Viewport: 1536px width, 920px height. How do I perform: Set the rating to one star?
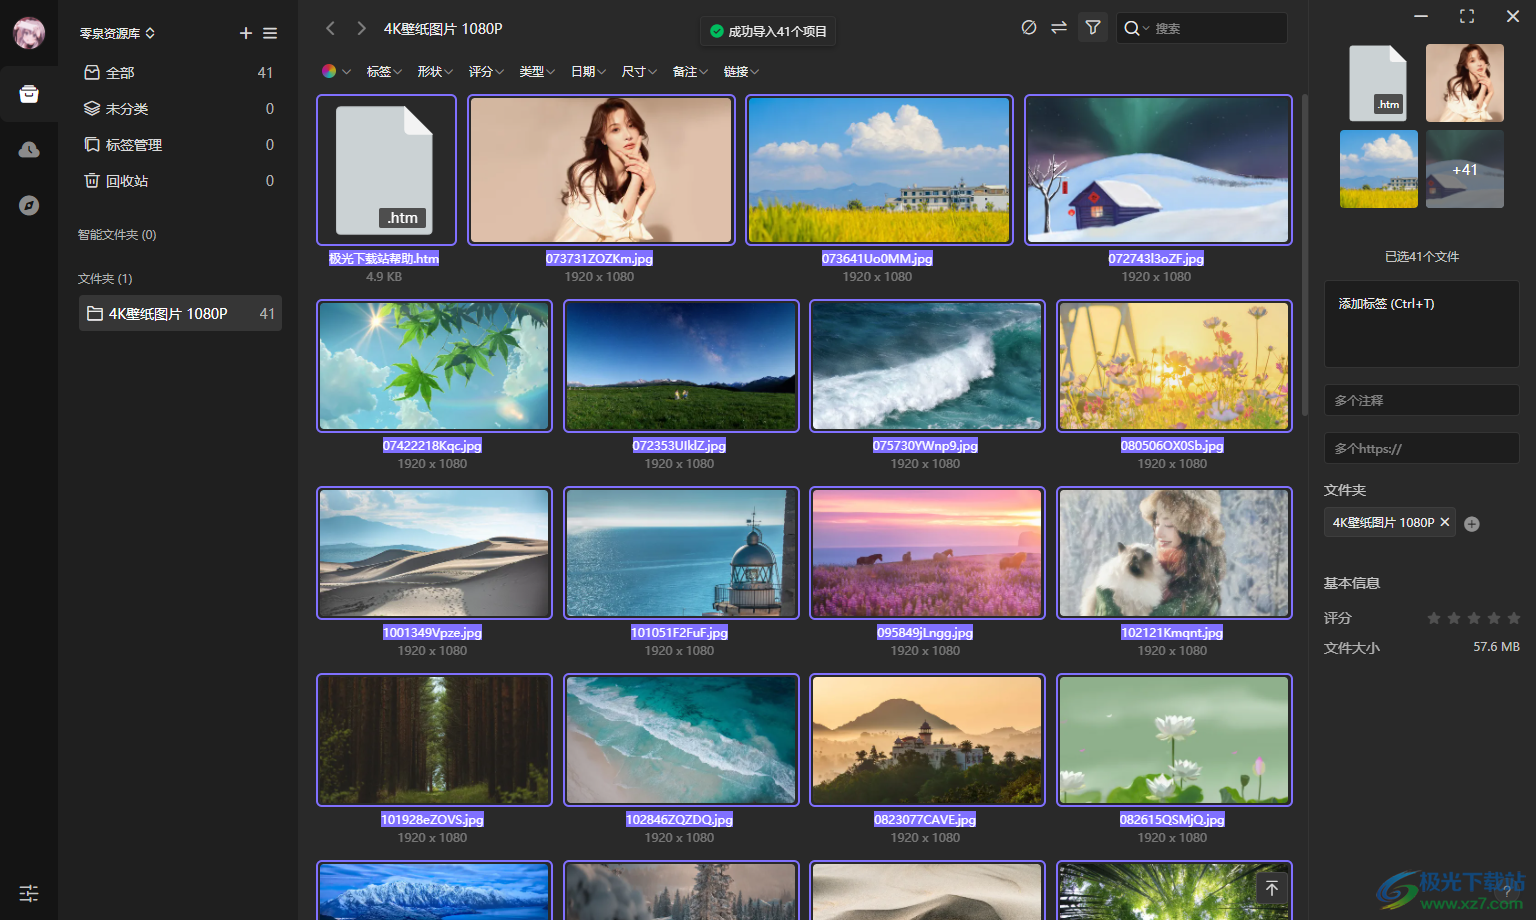(1434, 618)
